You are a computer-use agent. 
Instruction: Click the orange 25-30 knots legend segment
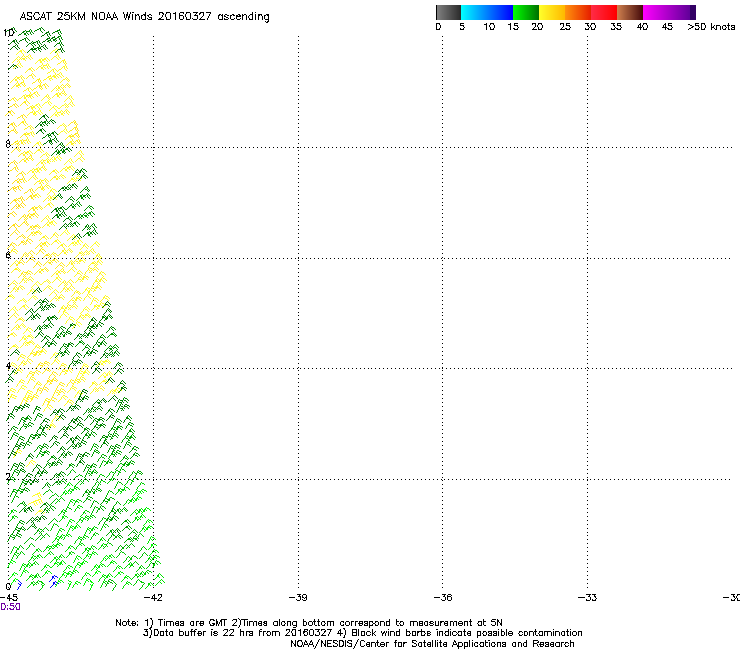pos(578,12)
